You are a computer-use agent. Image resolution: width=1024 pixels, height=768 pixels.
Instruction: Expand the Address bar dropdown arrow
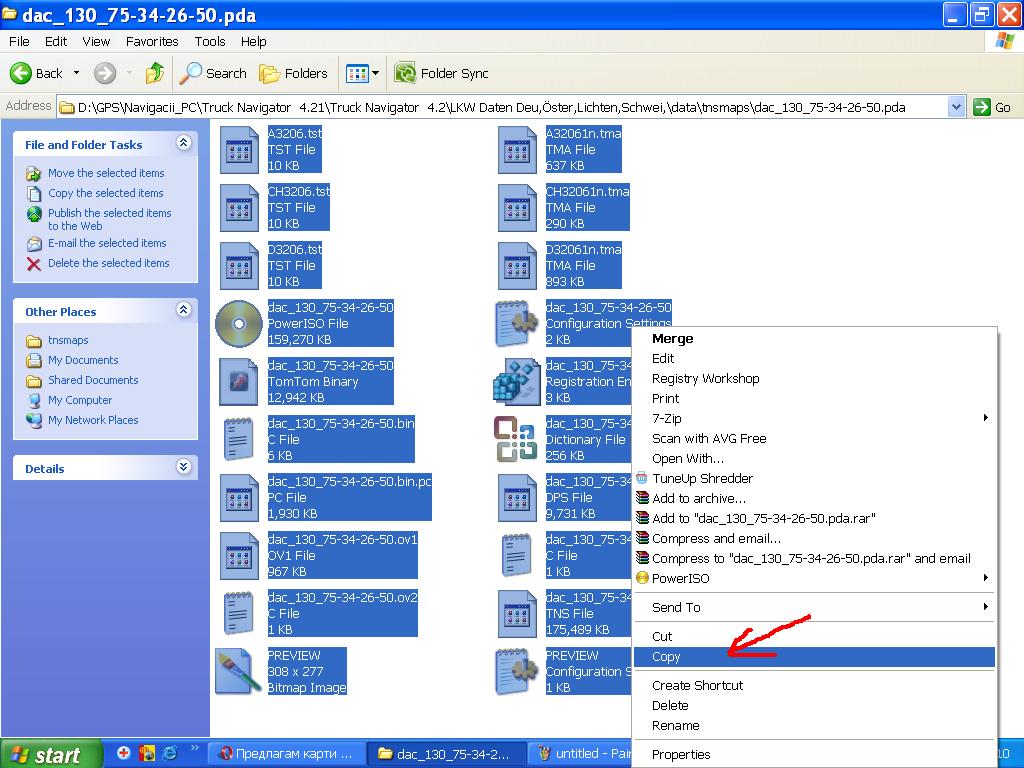click(956, 107)
